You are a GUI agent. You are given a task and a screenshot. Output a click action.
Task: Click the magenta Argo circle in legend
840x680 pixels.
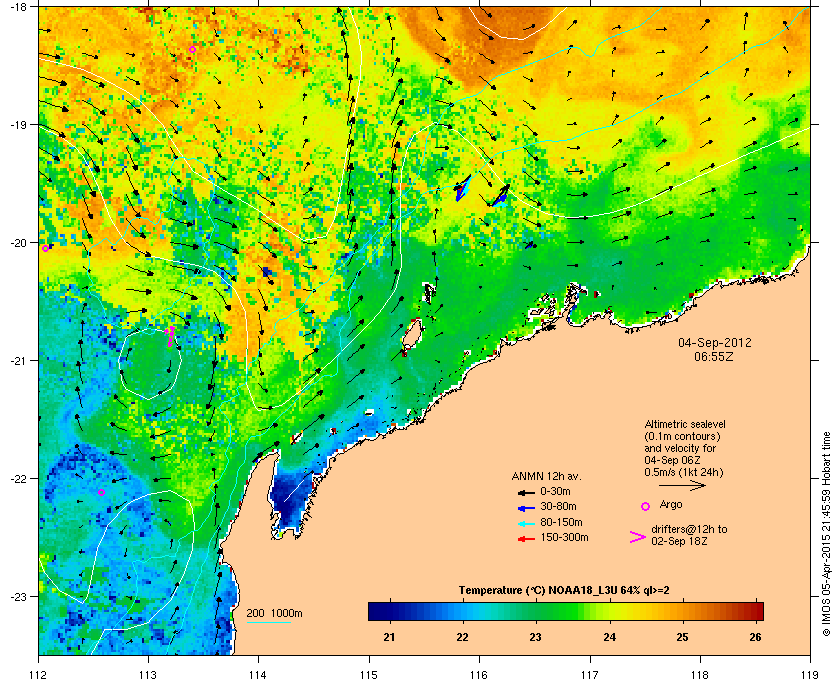pos(645,506)
